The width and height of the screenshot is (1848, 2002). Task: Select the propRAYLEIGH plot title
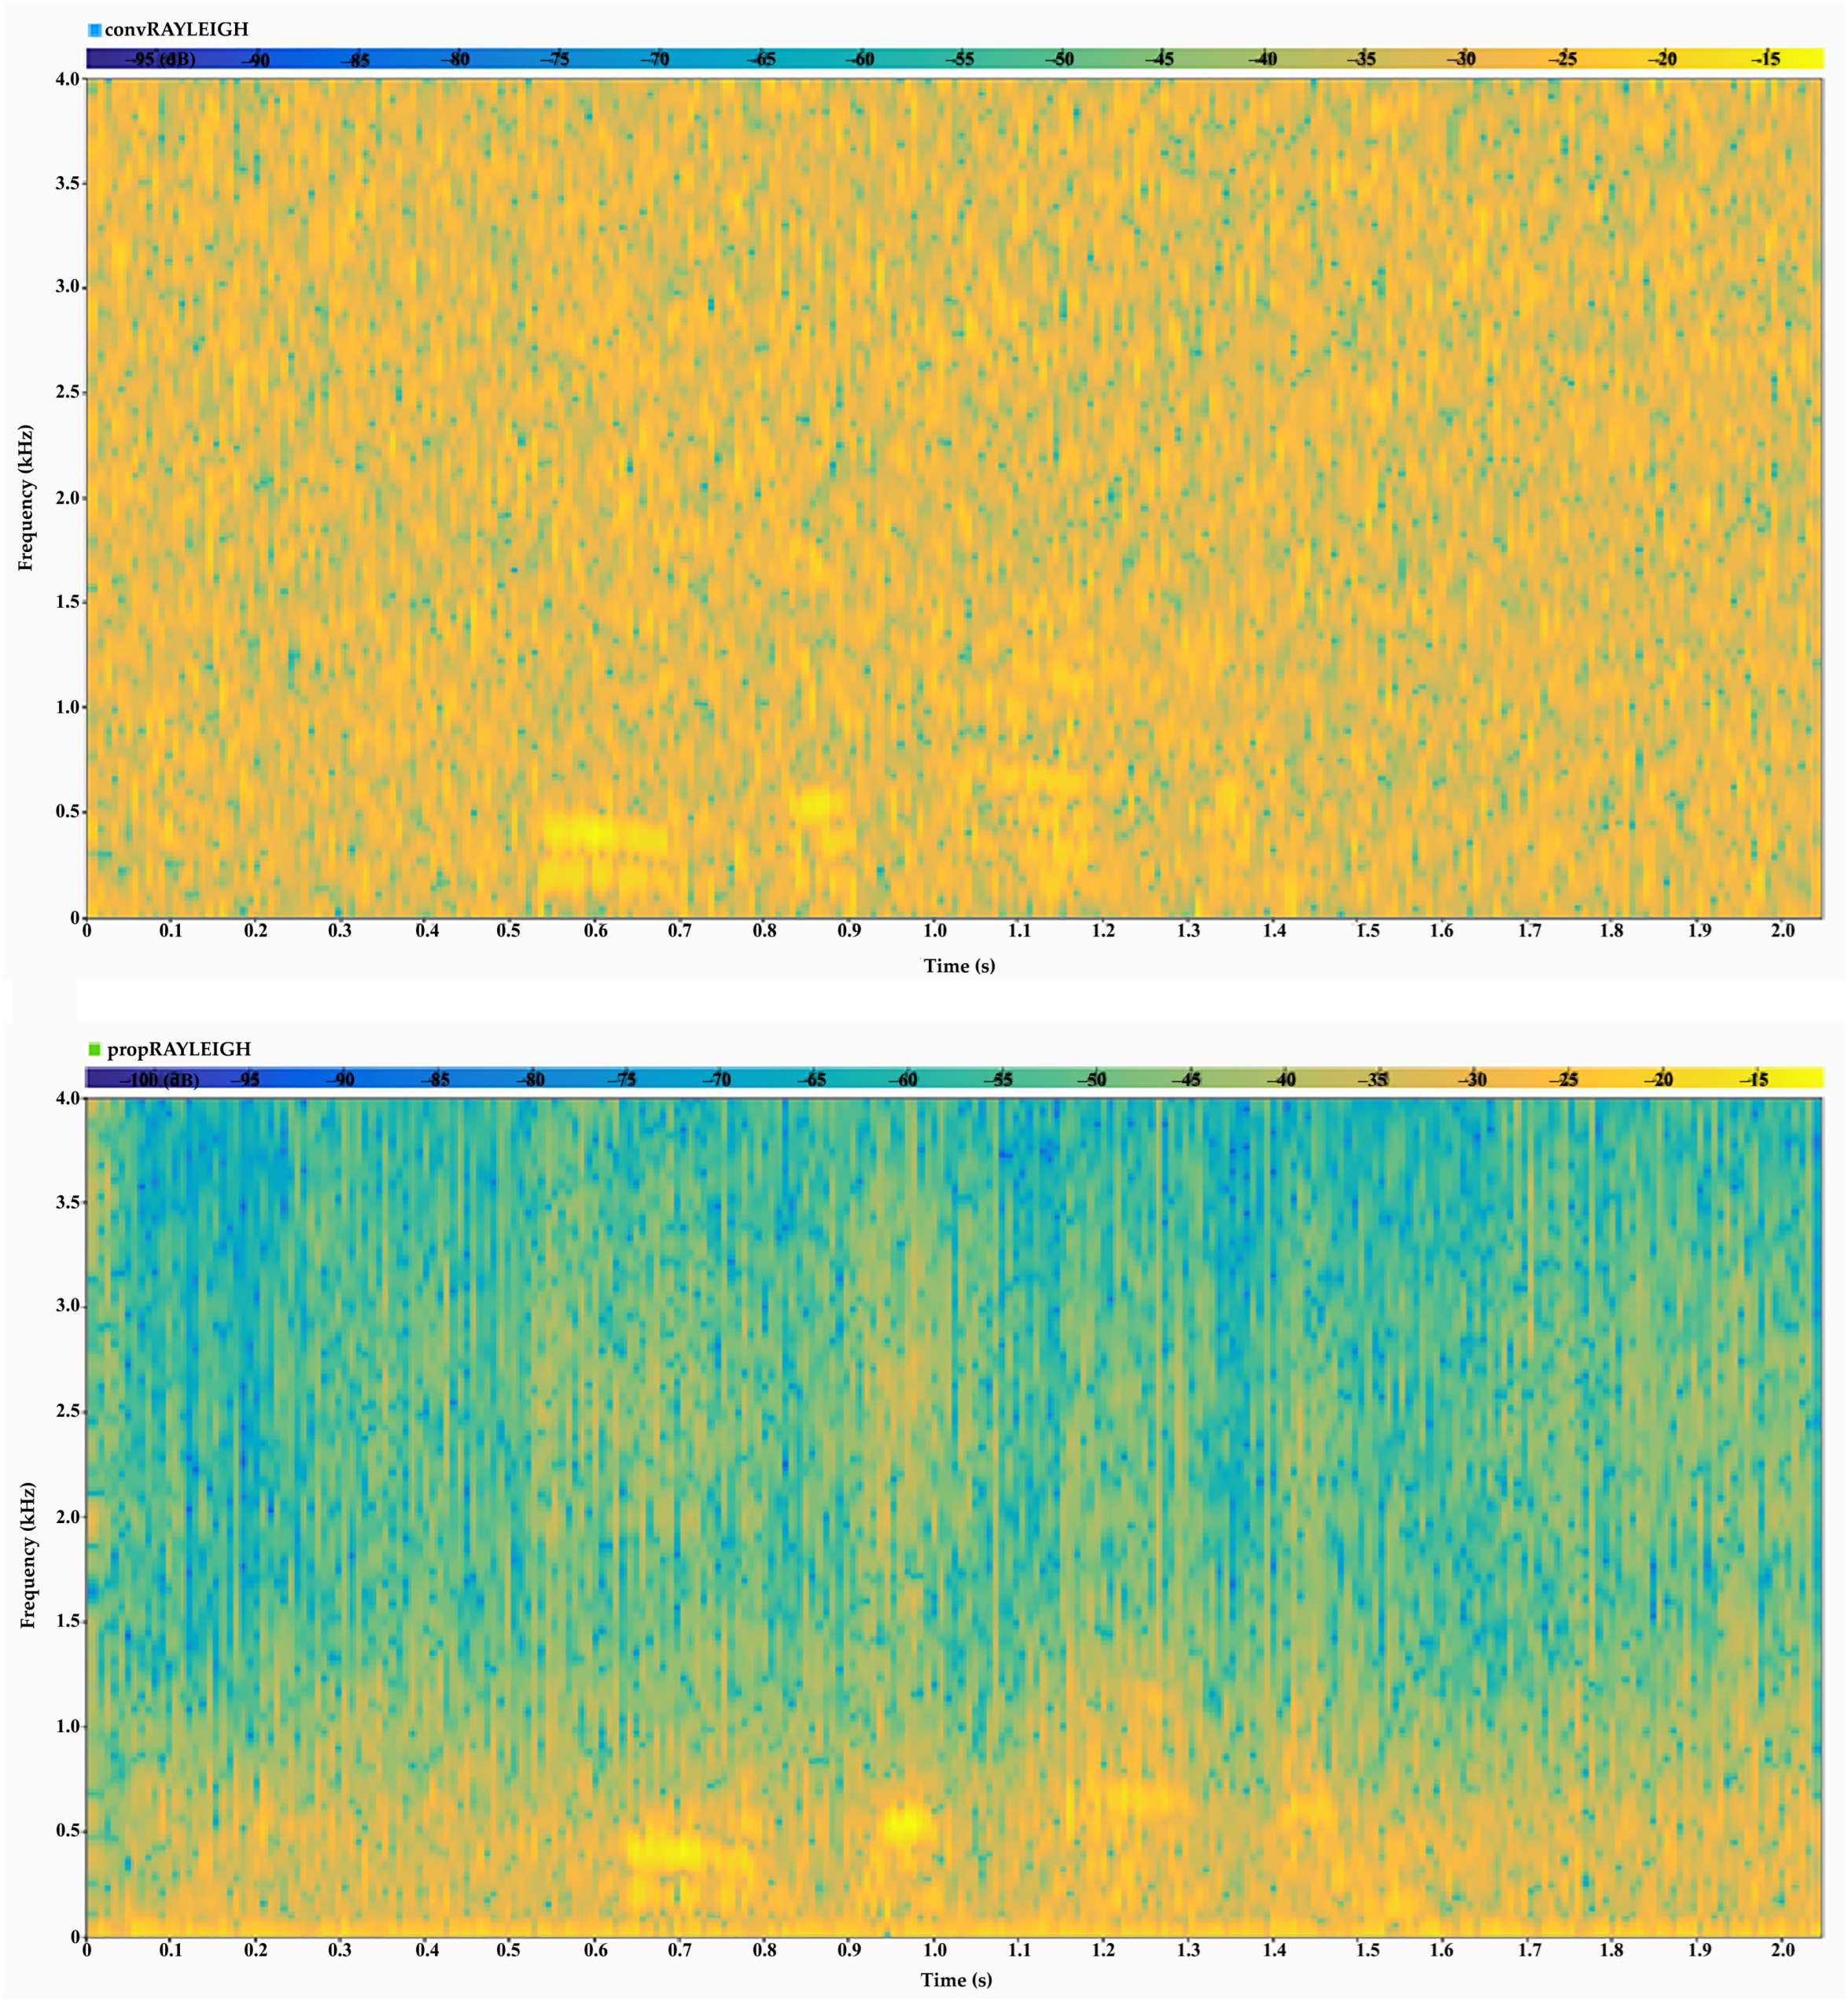(179, 1049)
